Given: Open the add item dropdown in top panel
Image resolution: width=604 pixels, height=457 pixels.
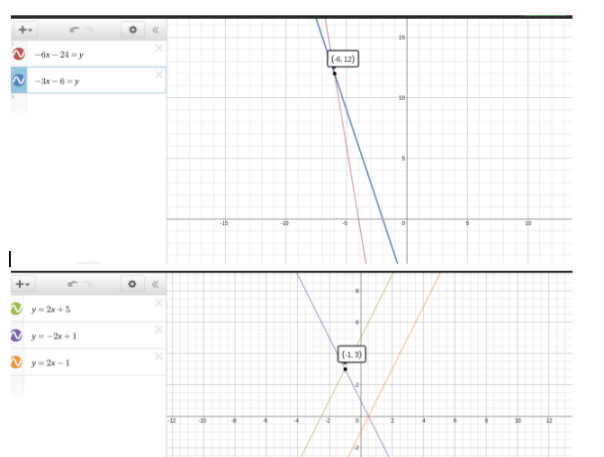Looking at the screenshot, I should (23, 29).
